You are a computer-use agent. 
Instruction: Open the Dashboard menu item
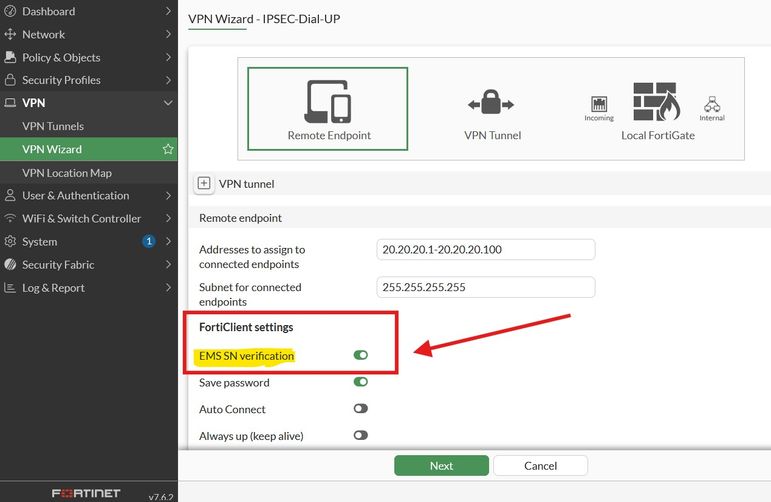pos(89,11)
